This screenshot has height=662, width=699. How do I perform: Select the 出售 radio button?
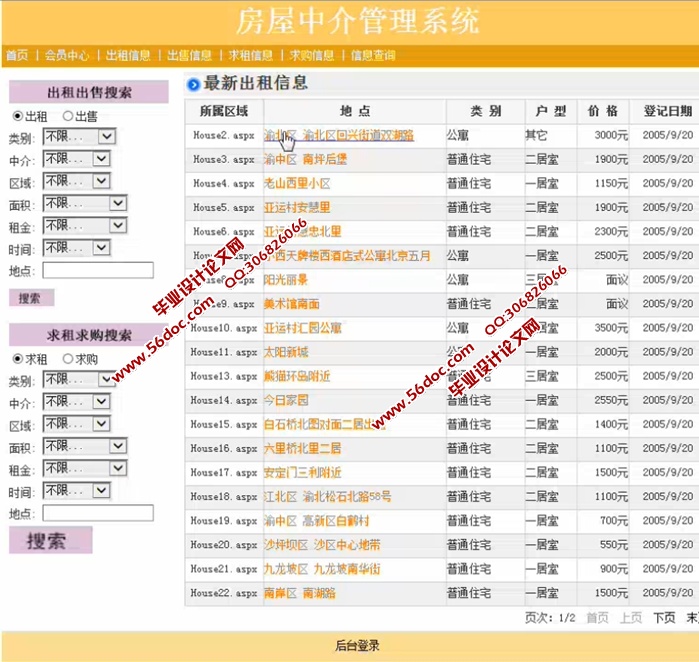click(x=68, y=116)
